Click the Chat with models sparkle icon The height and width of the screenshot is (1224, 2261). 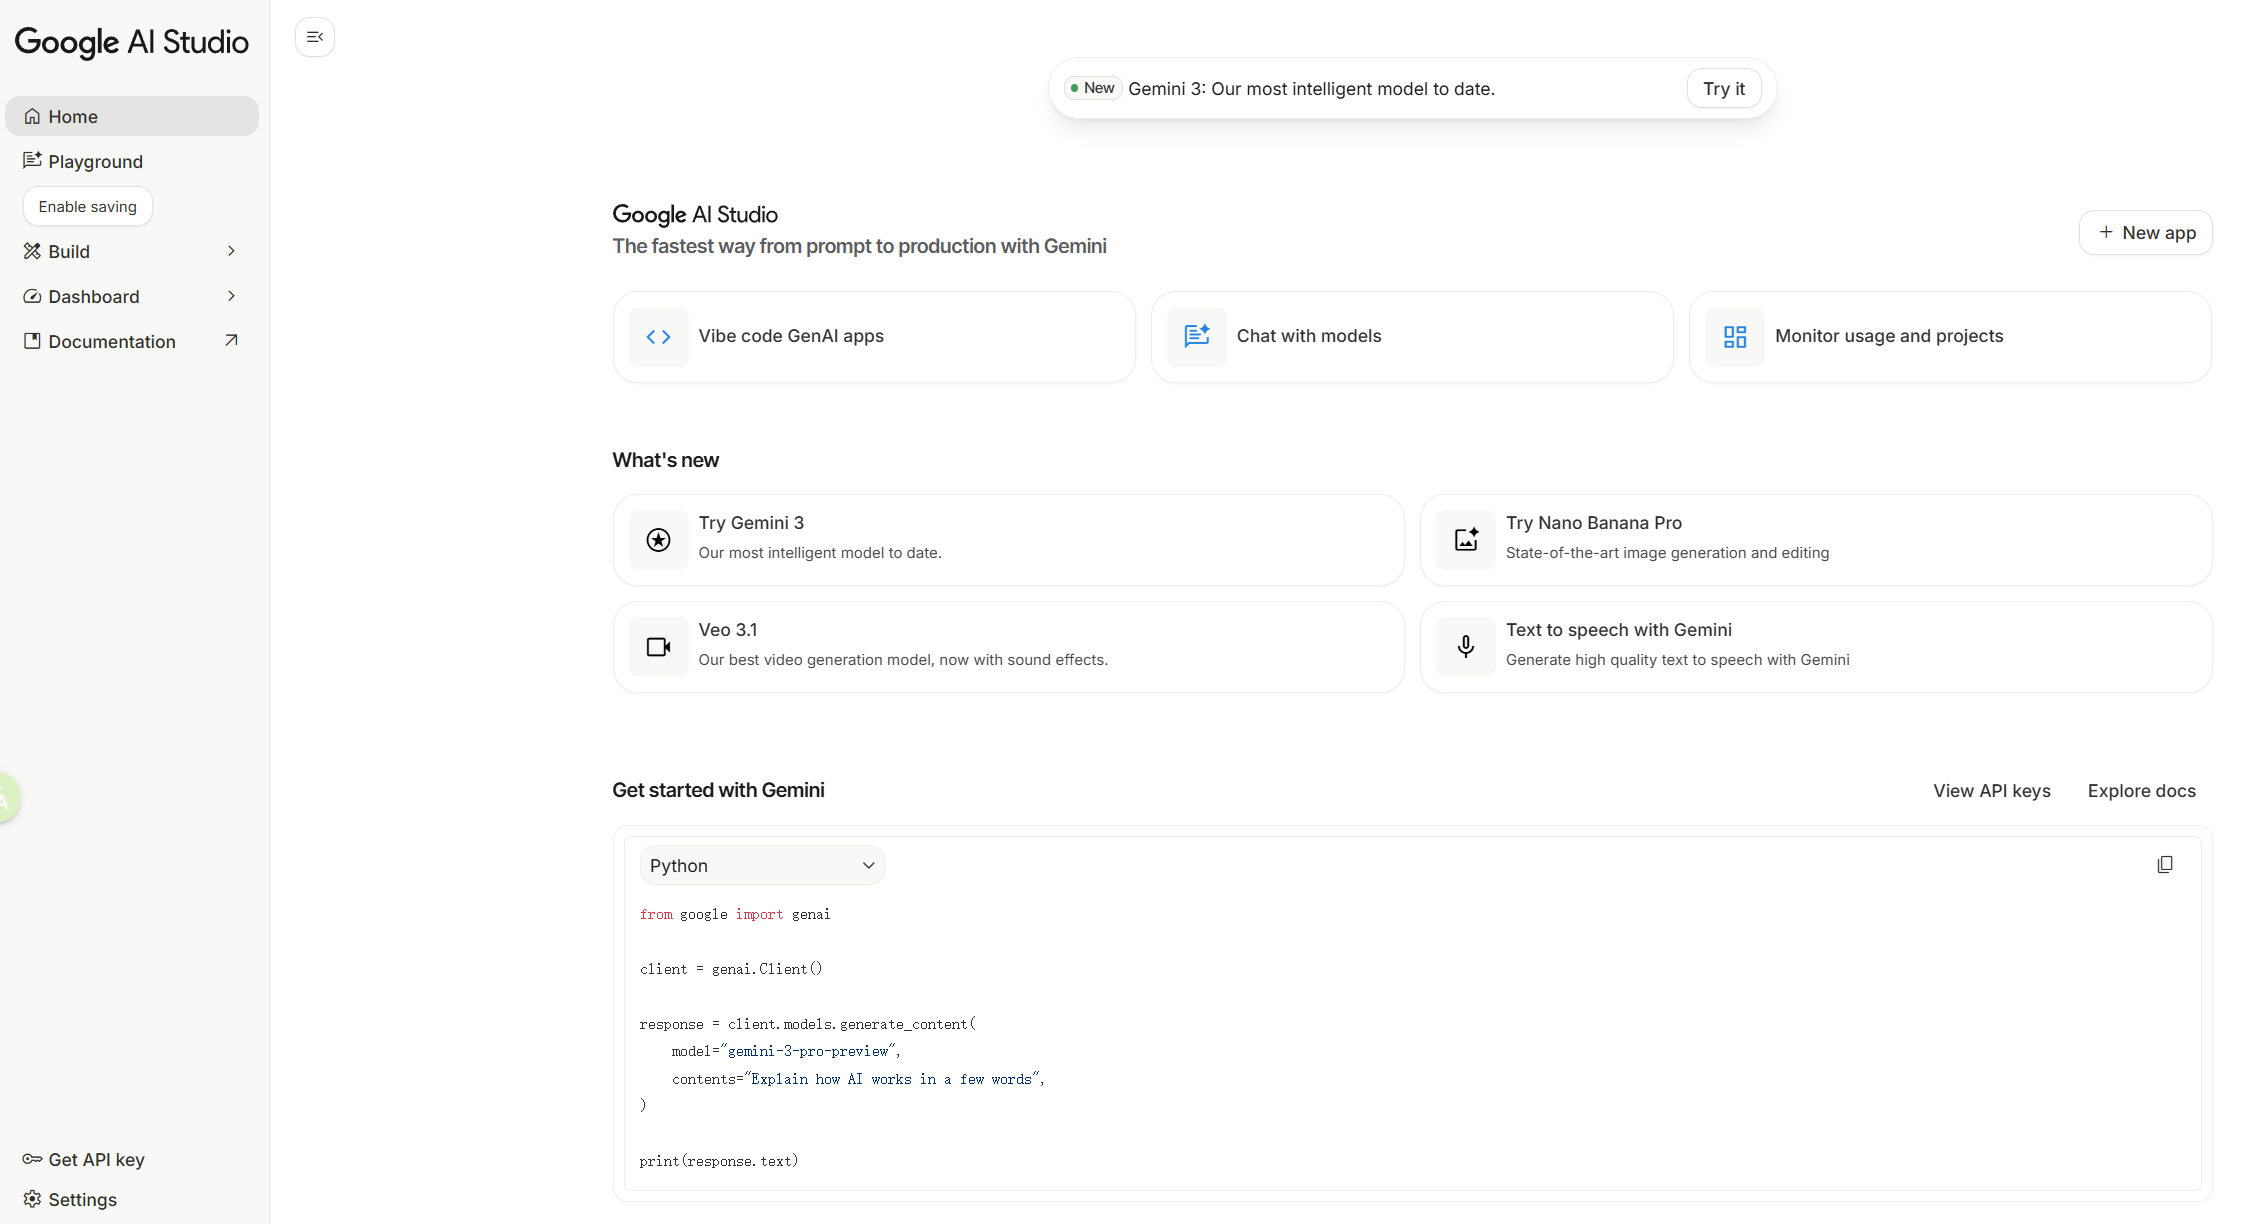[1196, 337]
